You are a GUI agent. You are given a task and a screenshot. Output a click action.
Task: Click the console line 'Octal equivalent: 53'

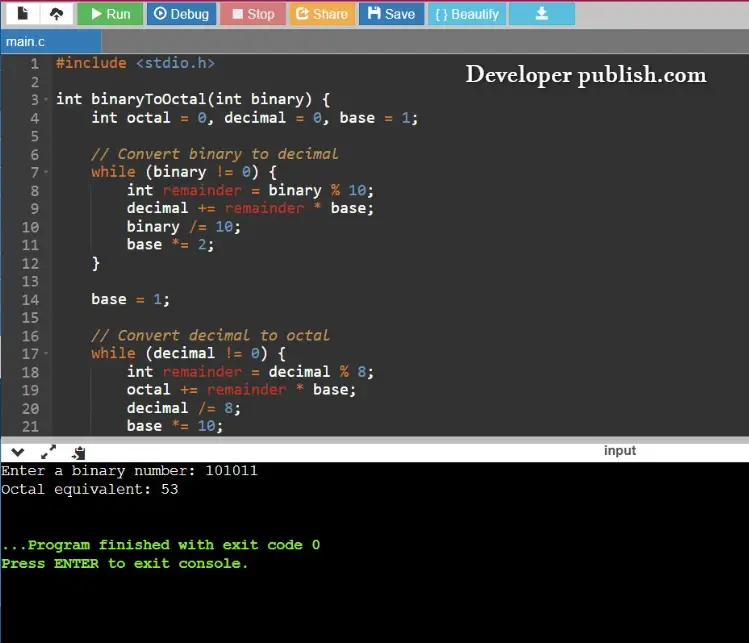[90, 489]
